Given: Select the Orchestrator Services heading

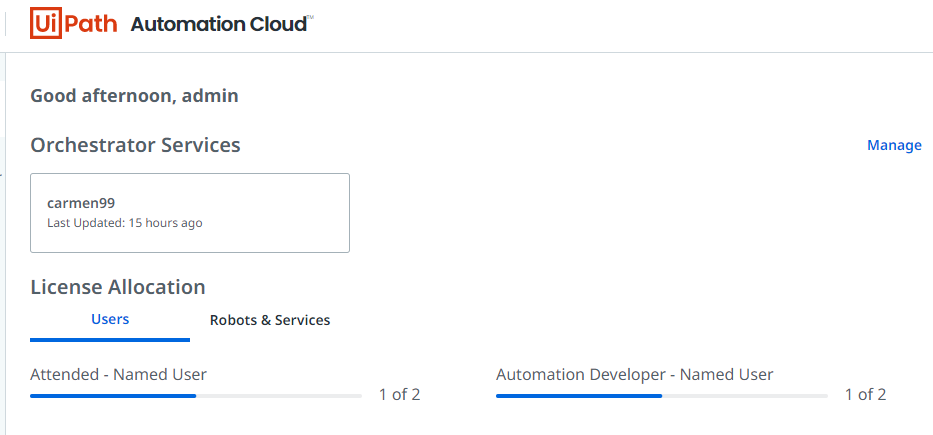Looking at the screenshot, I should tap(135, 145).
